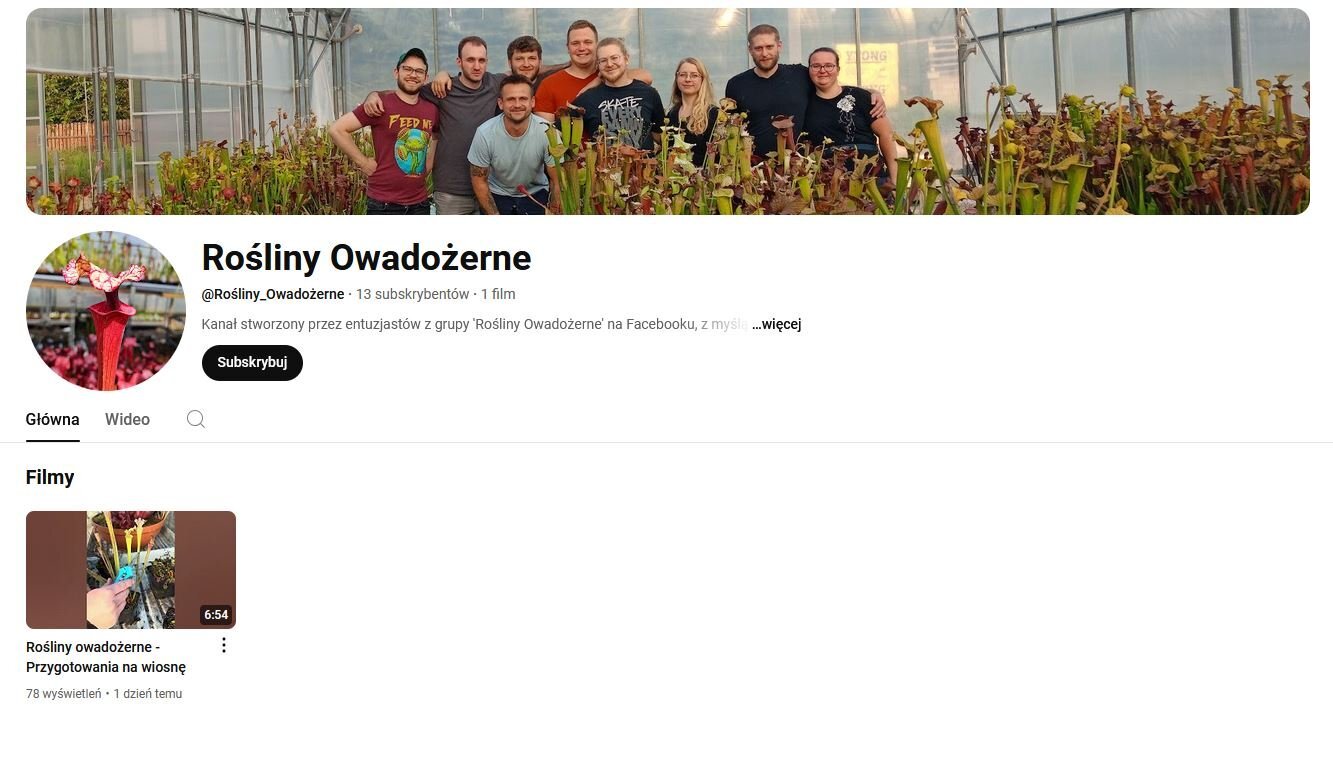Click the greenhouse group photo banner
This screenshot has height=761, width=1333.
click(668, 111)
